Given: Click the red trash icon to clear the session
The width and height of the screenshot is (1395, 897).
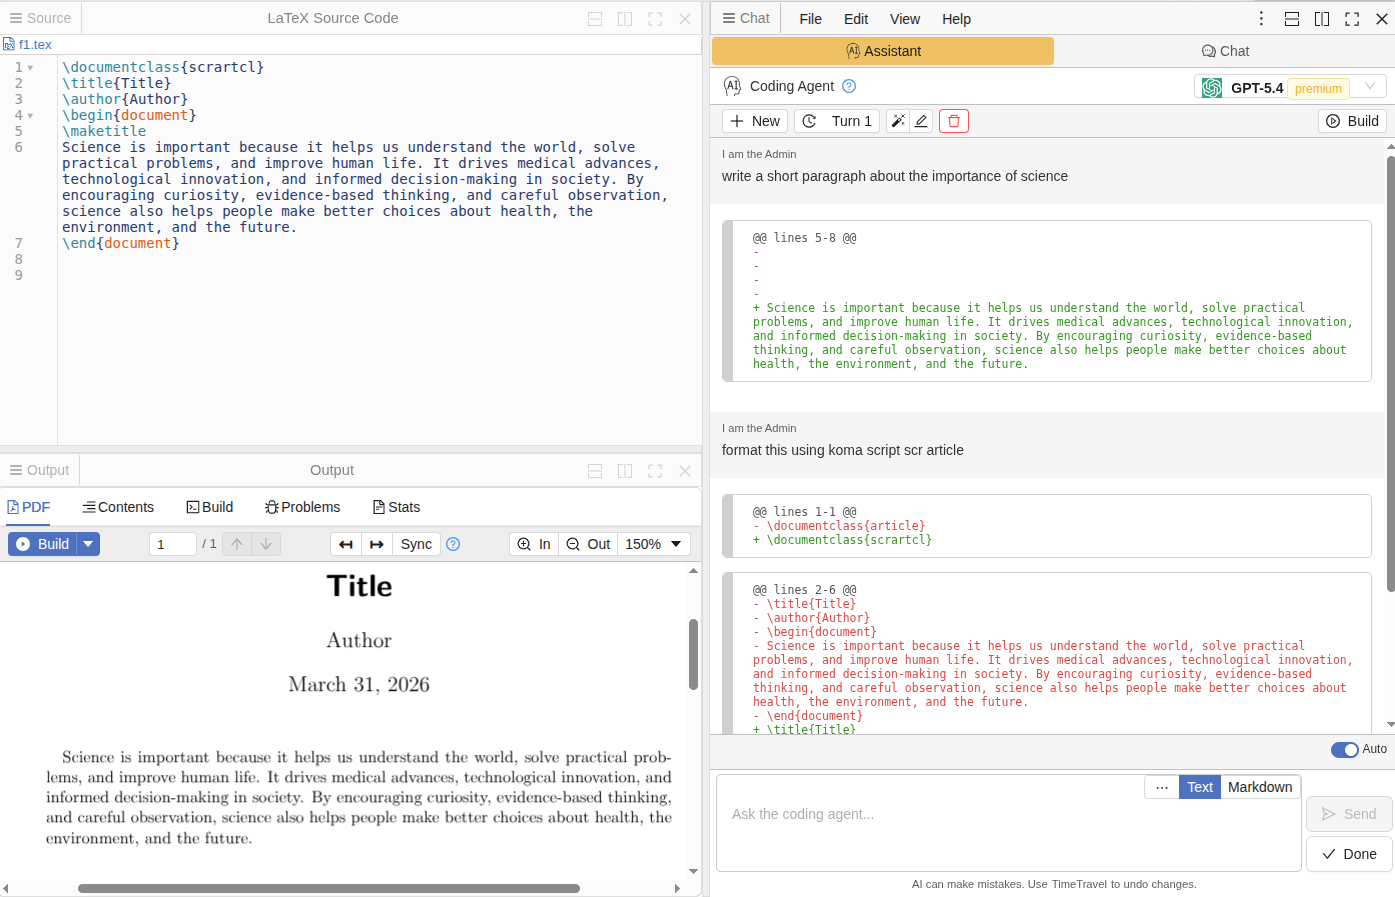Looking at the screenshot, I should pos(953,120).
